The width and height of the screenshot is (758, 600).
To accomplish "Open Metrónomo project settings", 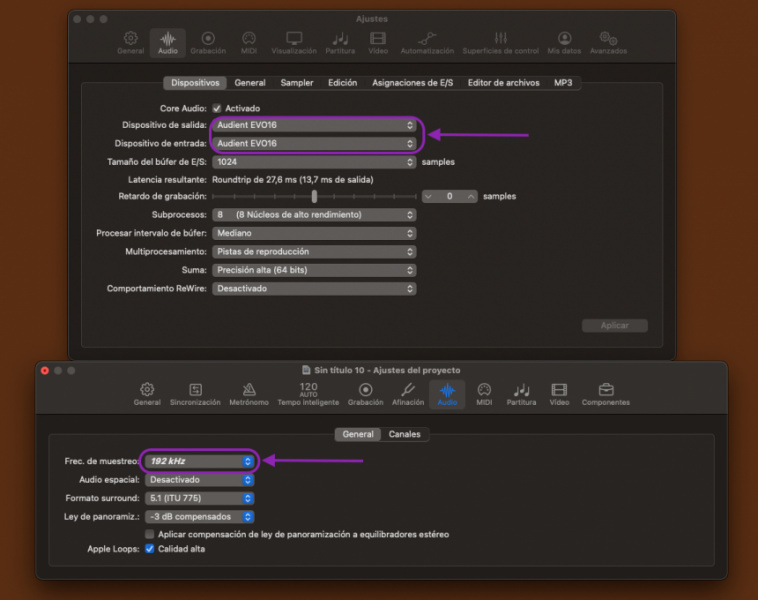I will [248, 394].
